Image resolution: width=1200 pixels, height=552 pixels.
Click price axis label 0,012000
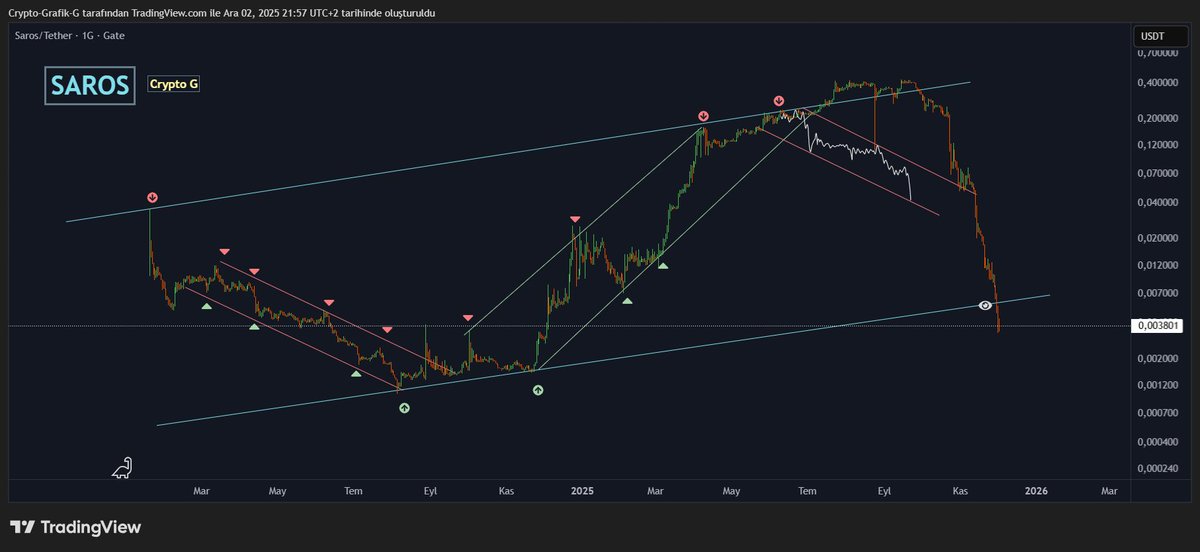click(x=1158, y=265)
